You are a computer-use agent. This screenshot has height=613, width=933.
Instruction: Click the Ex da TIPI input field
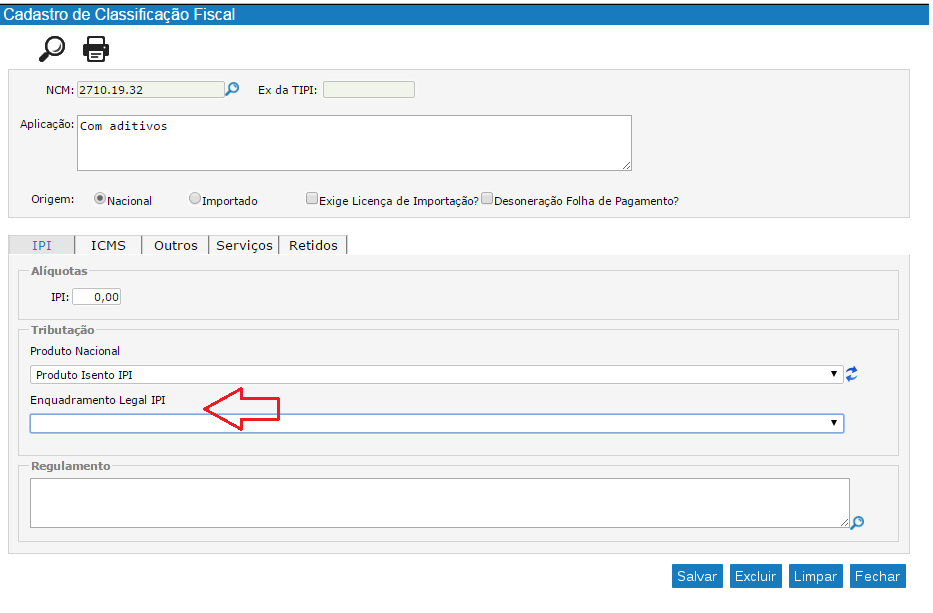pyautogui.click(x=369, y=90)
